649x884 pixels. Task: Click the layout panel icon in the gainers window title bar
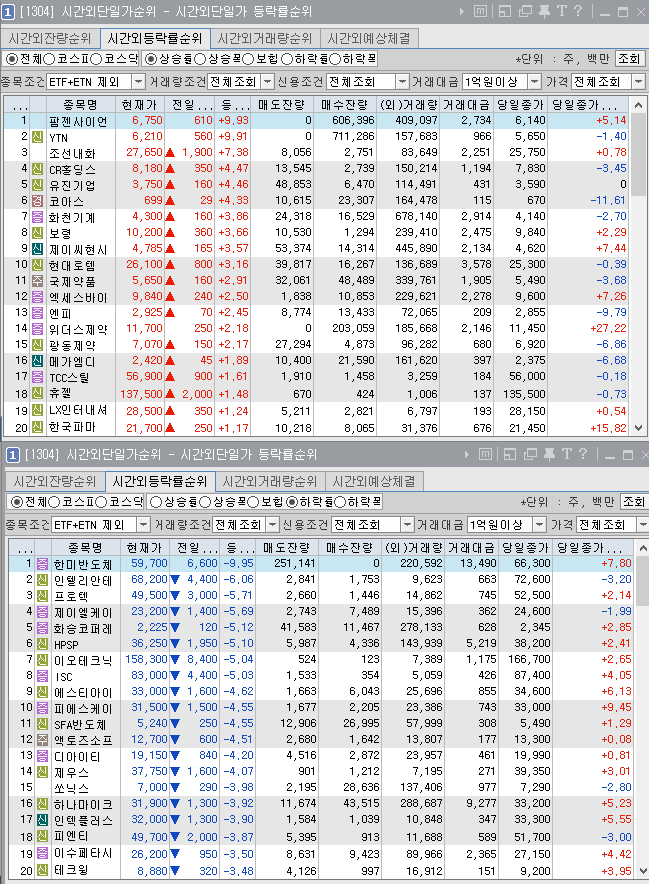505,11
